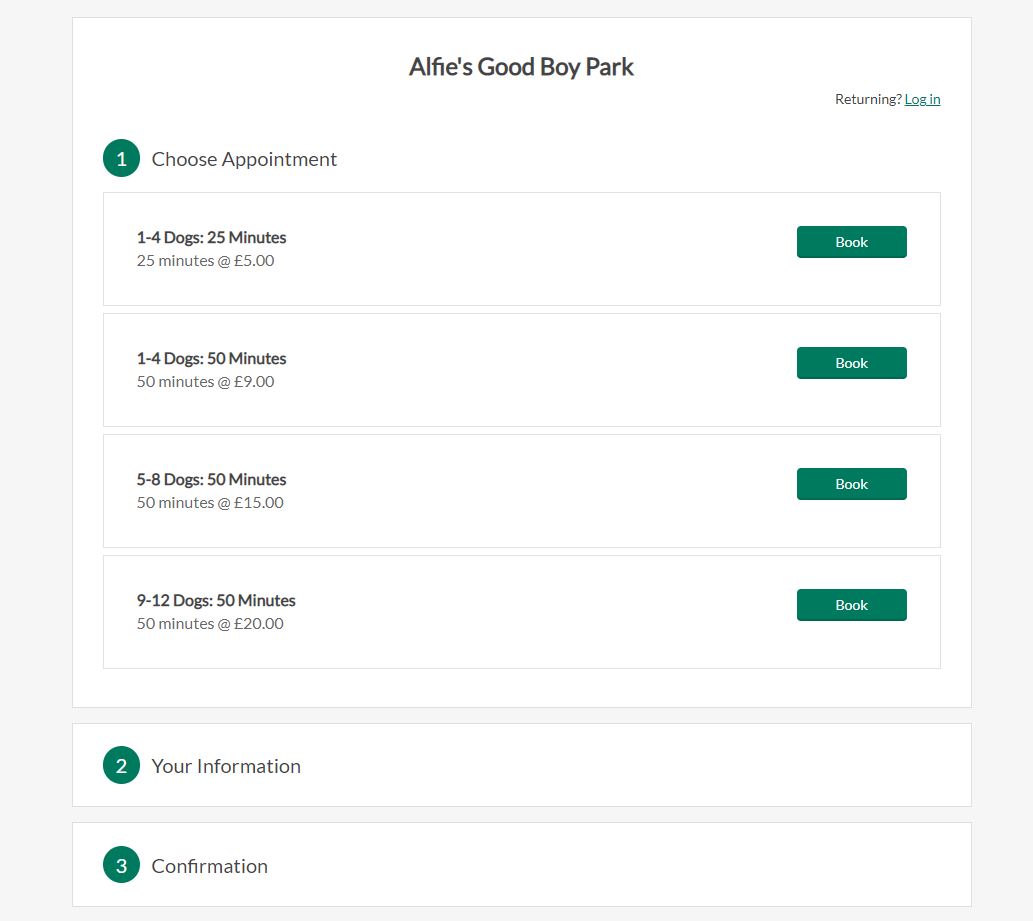Expand the Your Information section

[x=226, y=766]
